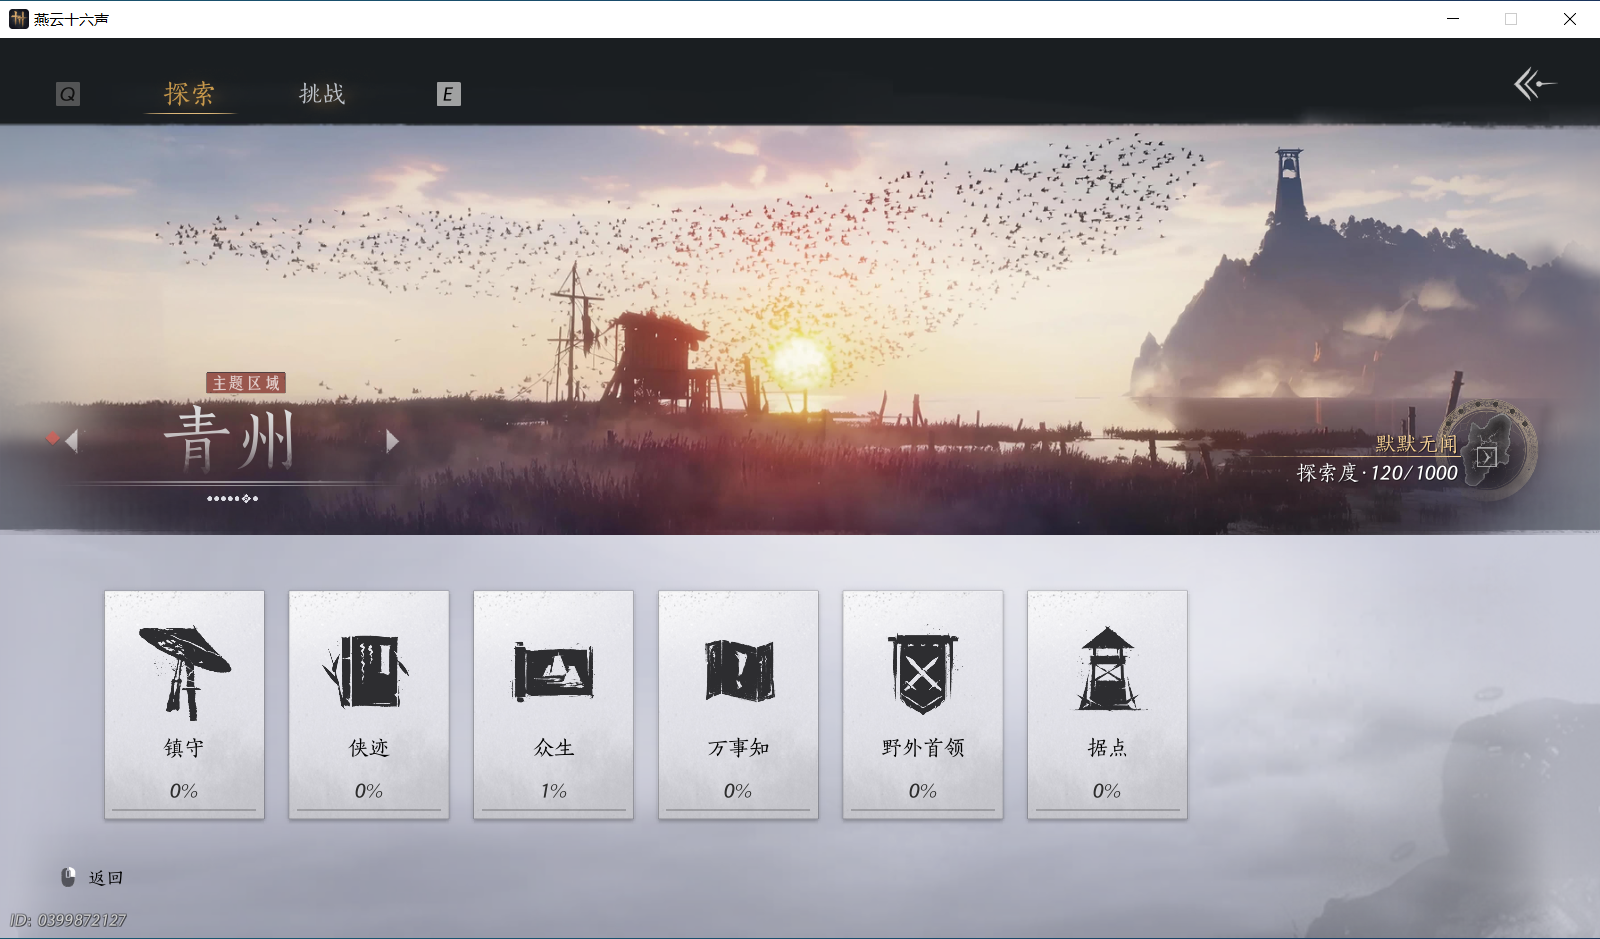Go to previous region with left arrow
The image size is (1600, 939).
(72, 441)
